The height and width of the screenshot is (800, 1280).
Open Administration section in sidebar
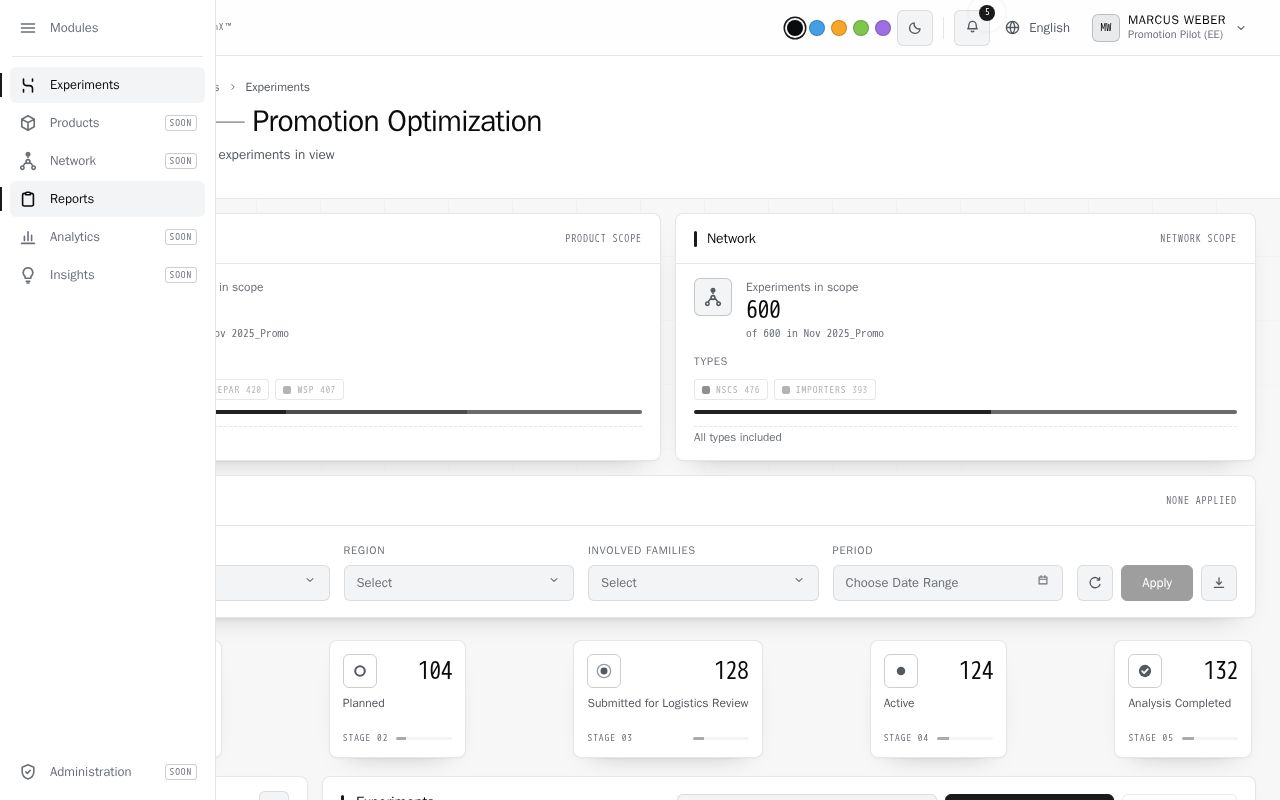click(x=108, y=772)
